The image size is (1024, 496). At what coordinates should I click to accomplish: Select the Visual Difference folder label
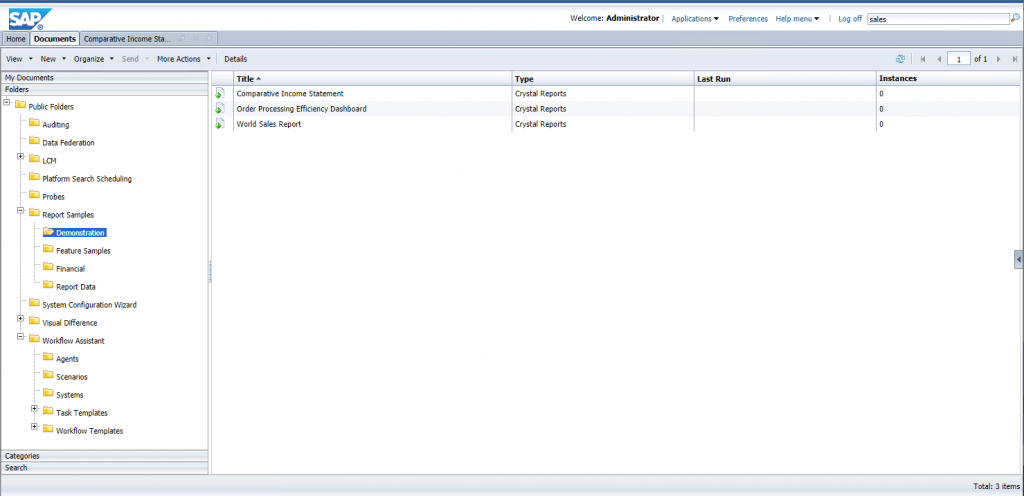pos(70,322)
